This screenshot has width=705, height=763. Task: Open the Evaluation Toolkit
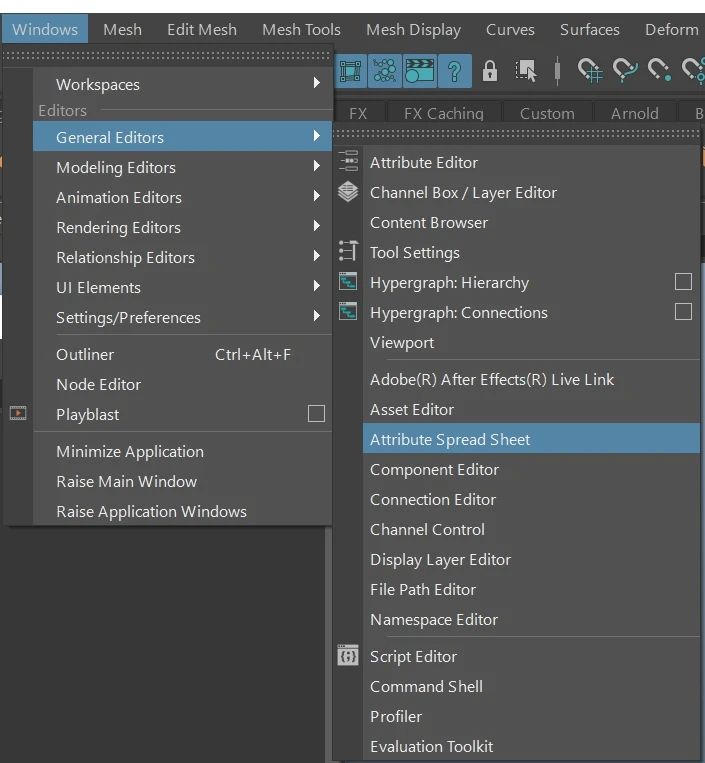[x=531, y=746]
